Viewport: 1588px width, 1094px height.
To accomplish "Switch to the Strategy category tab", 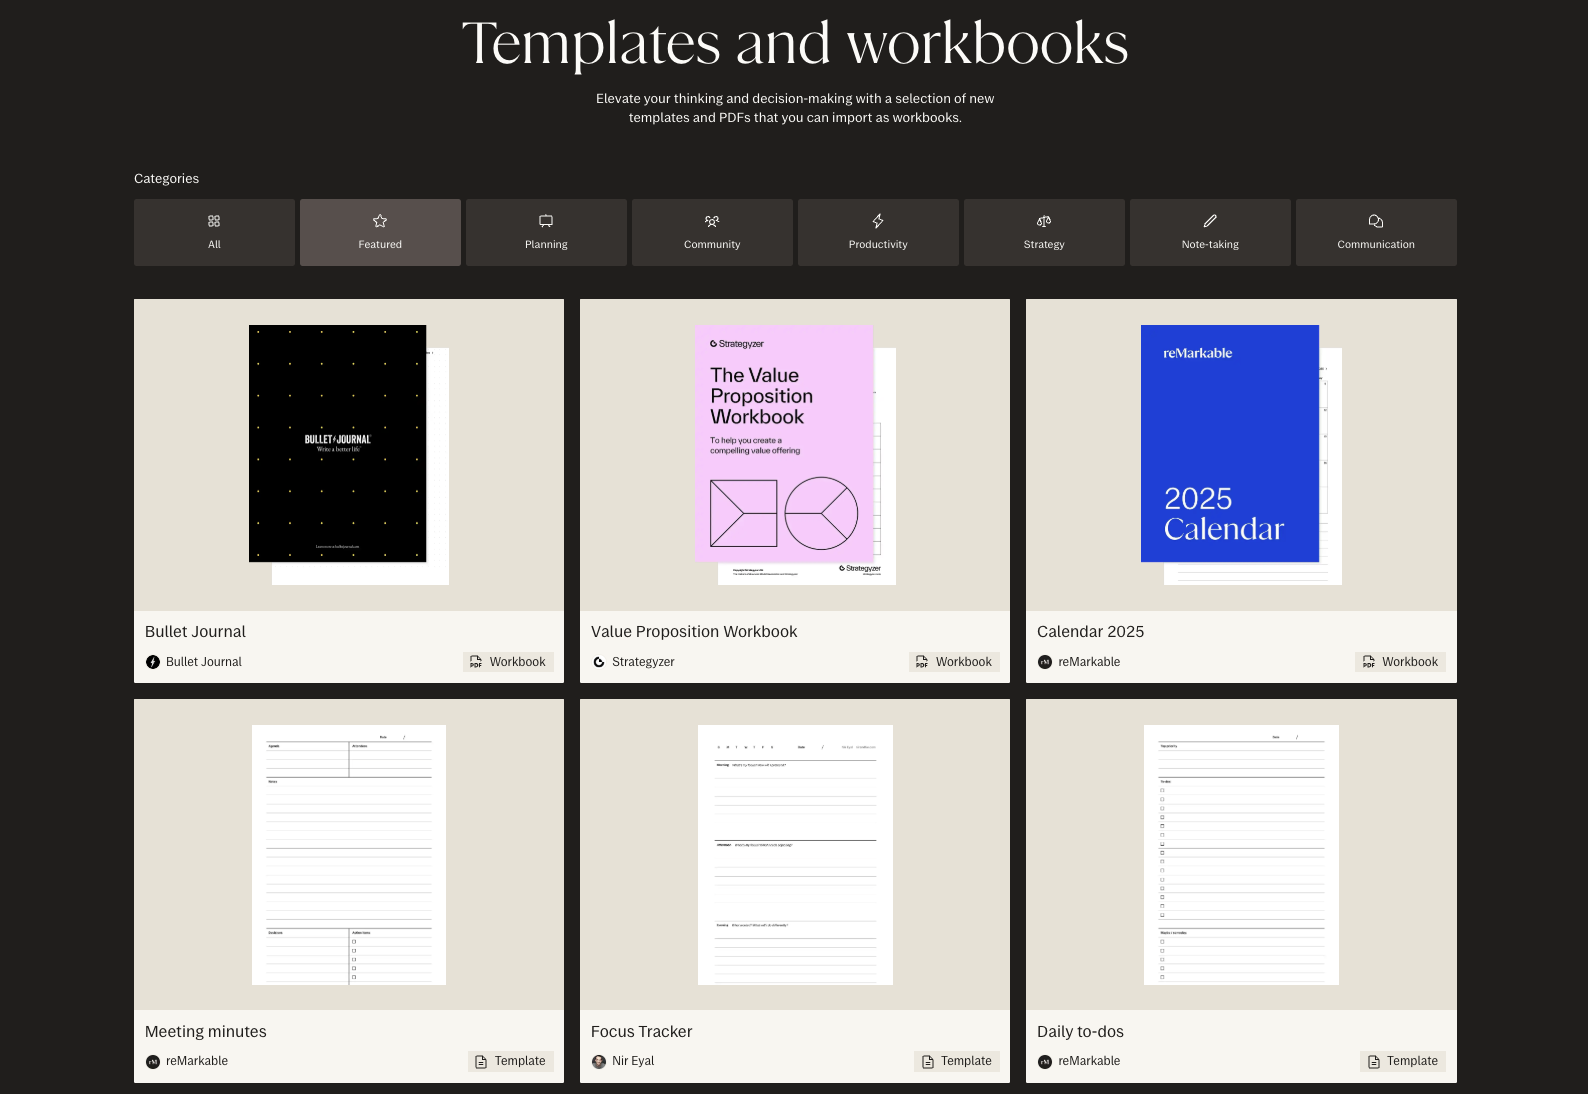I will pyautogui.click(x=1044, y=233).
